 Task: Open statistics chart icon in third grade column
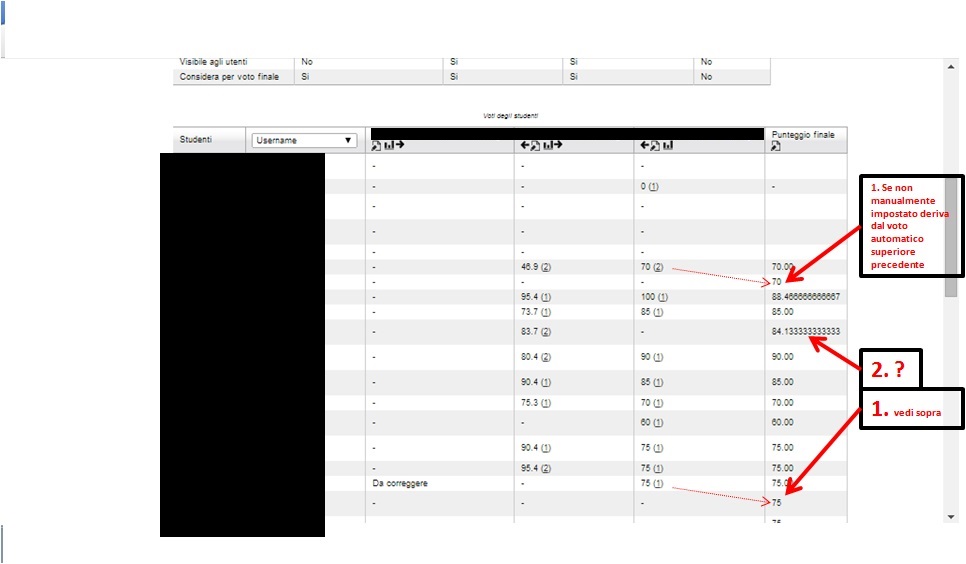point(667,146)
